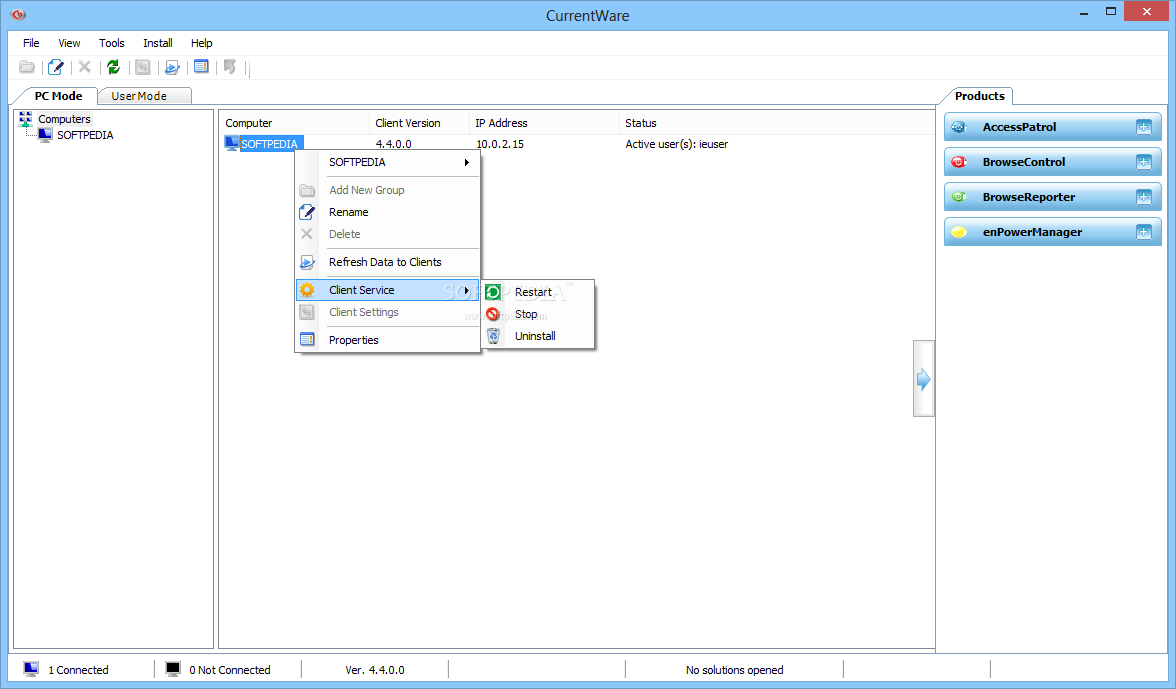
Task: Click "0 Not Connected" text in status bar
Action: (x=230, y=670)
